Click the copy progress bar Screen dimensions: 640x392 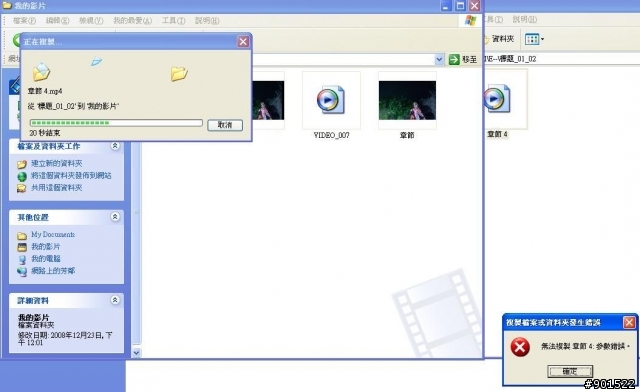coord(116,123)
